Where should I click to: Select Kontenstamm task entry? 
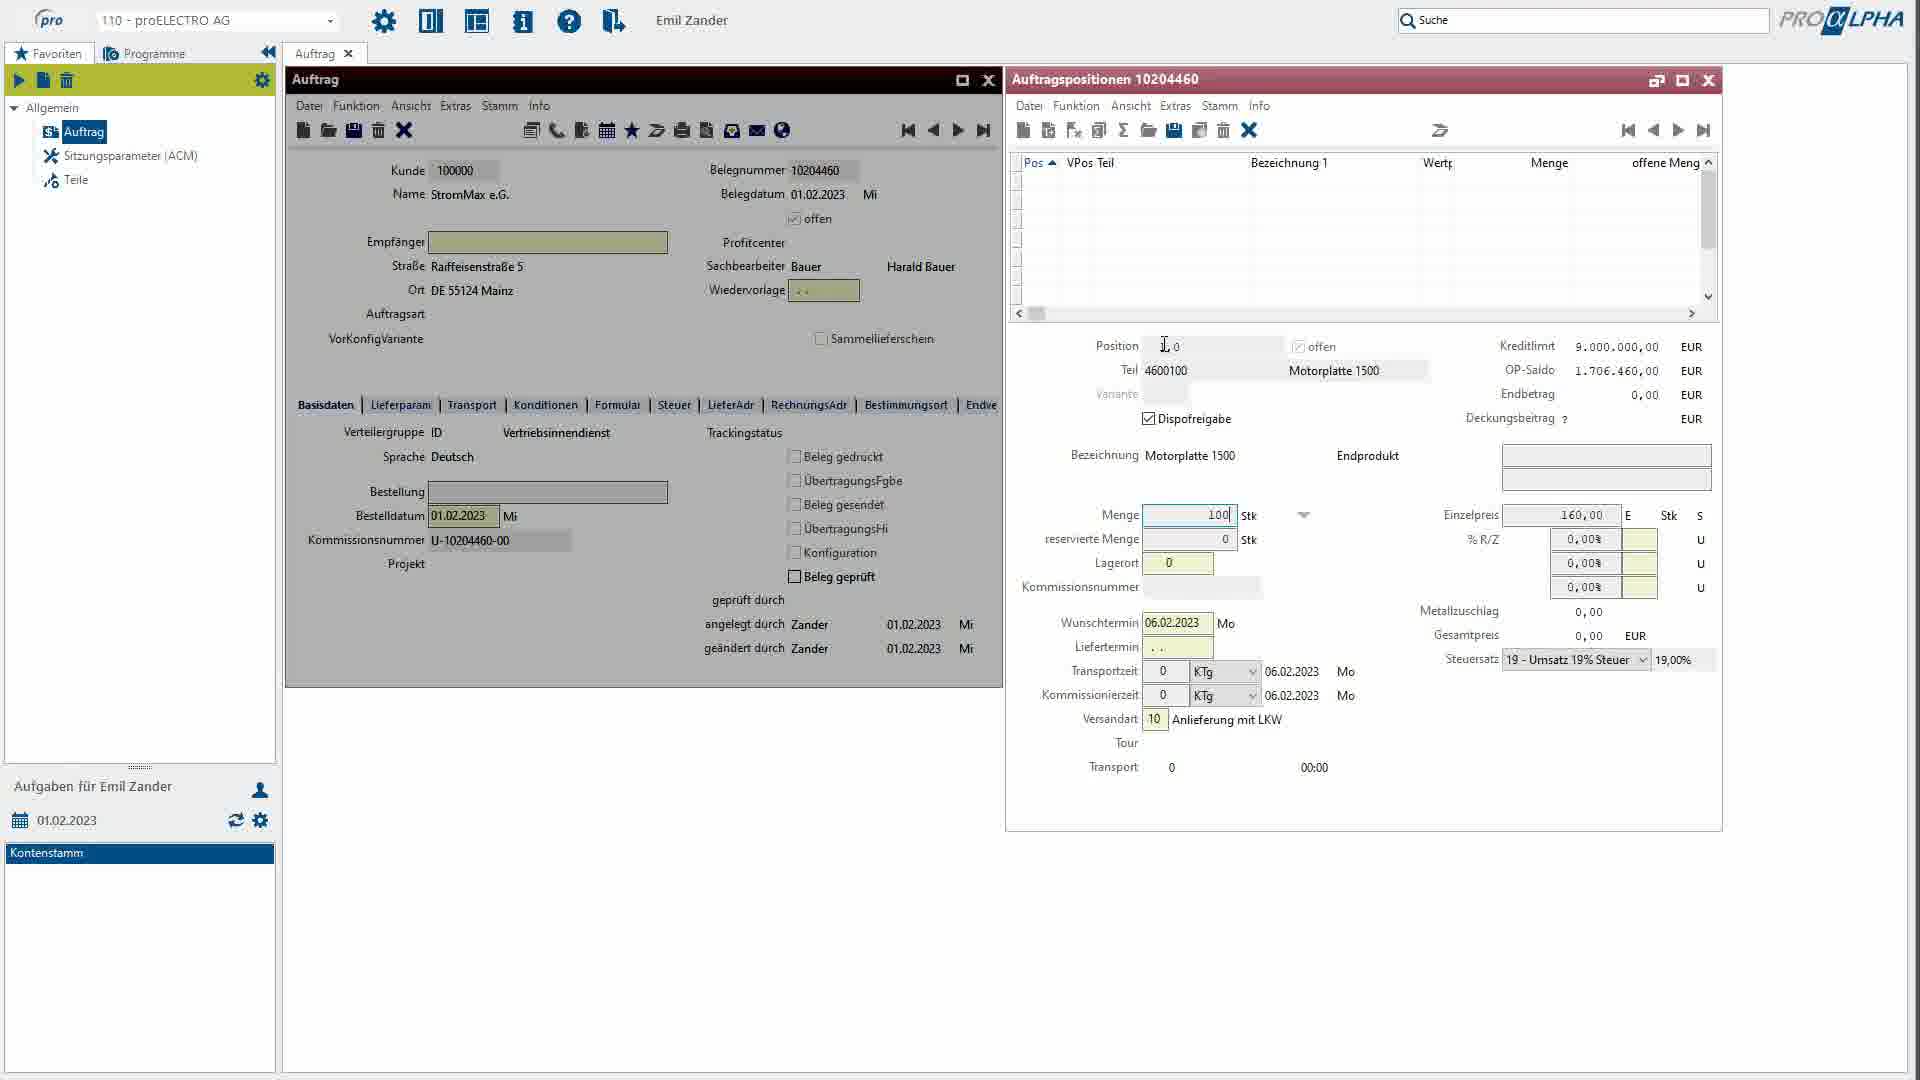(x=140, y=853)
